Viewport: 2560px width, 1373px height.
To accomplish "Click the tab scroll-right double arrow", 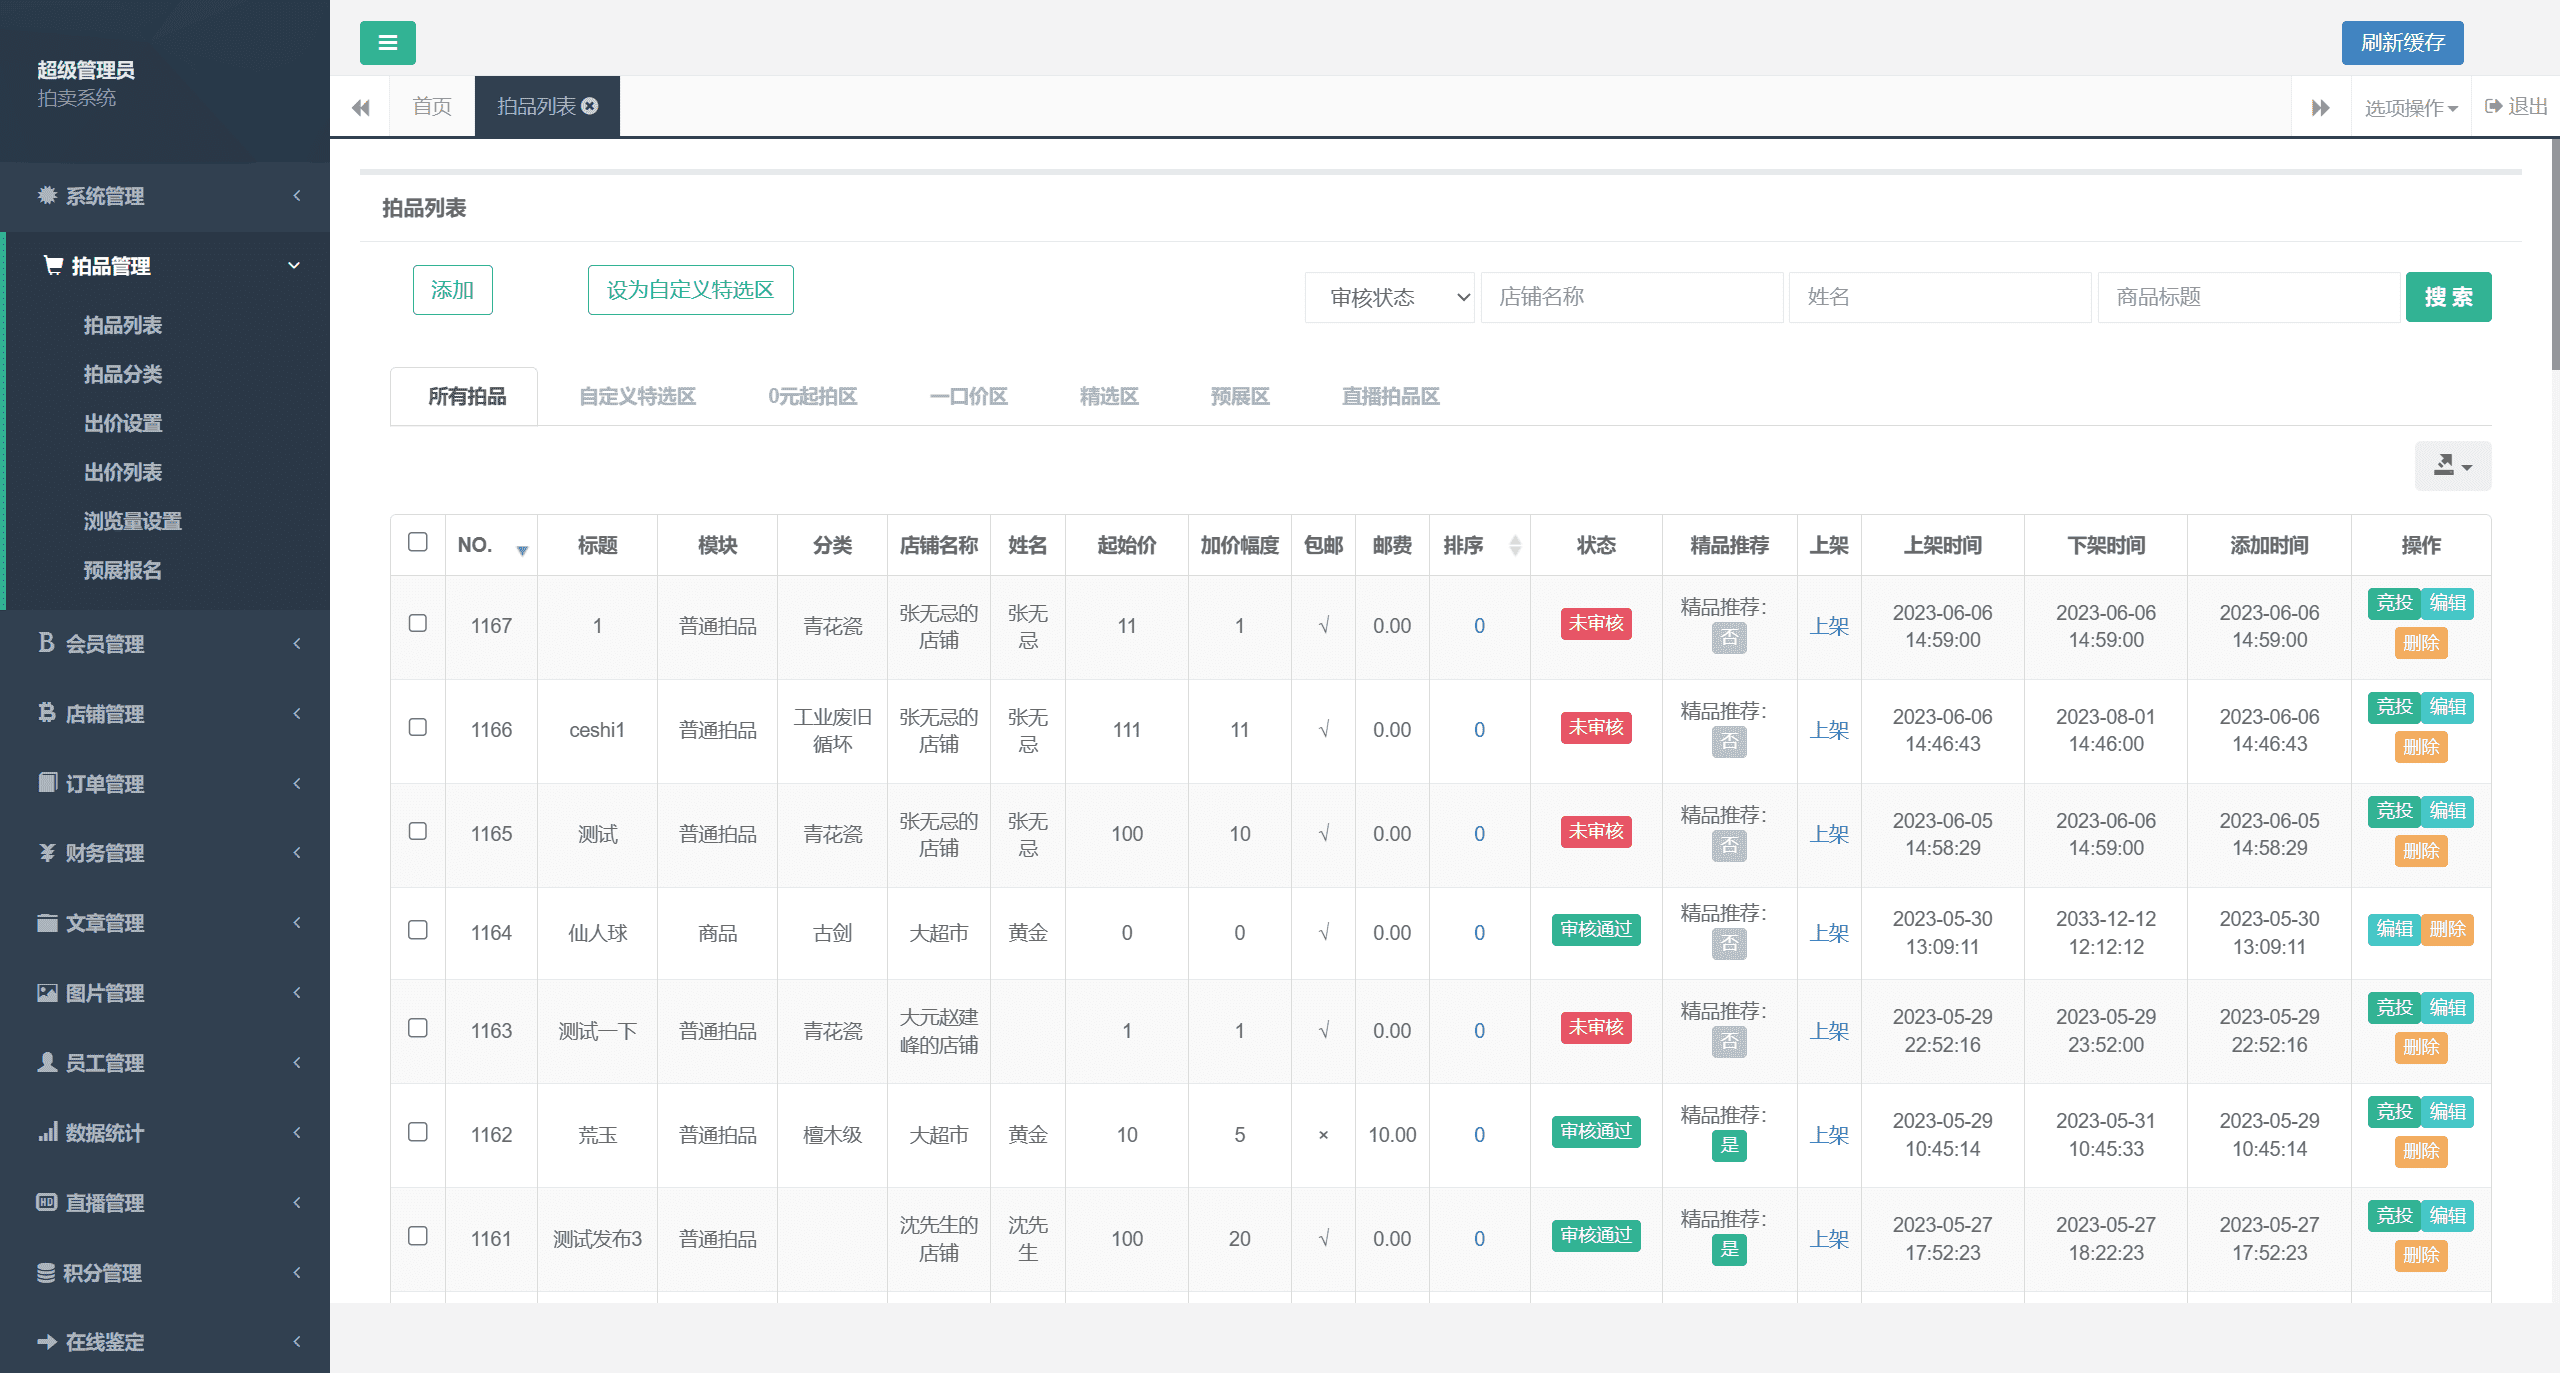I will (x=2321, y=107).
